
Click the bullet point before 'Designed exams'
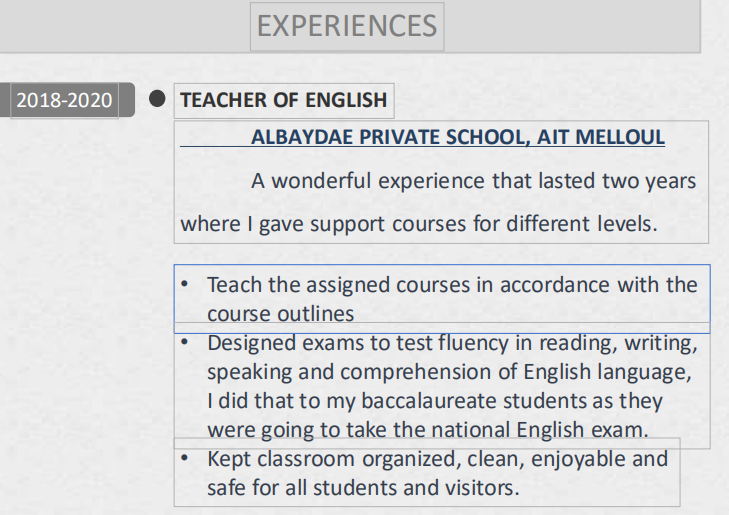coord(185,342)
